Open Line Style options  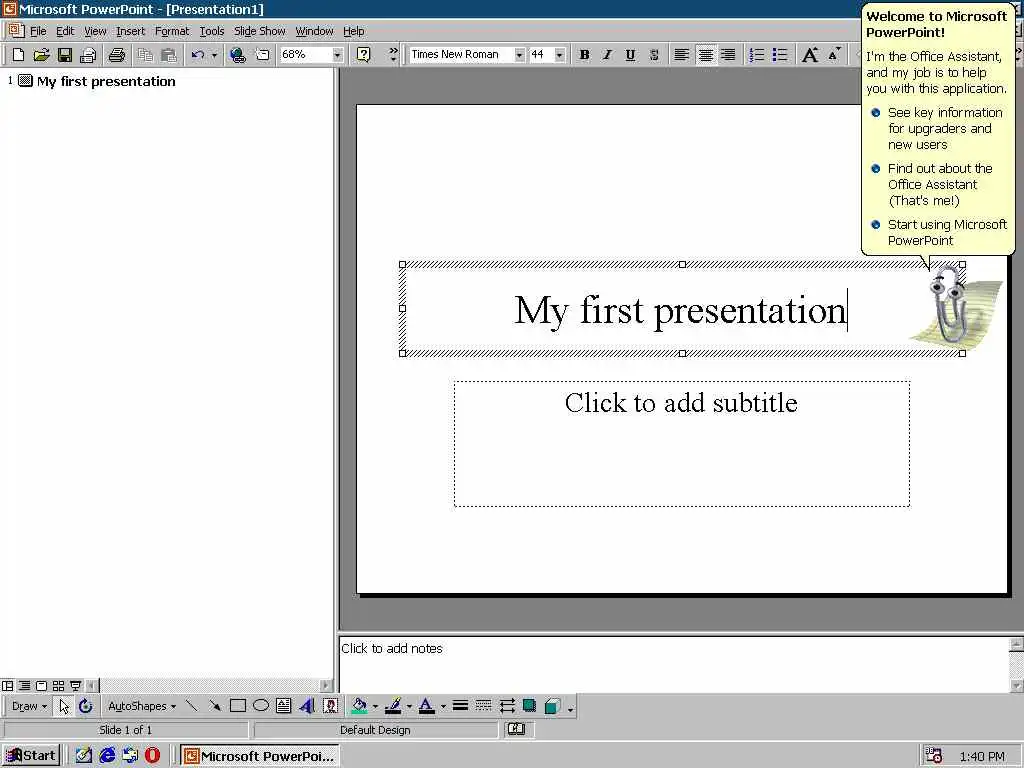(x=460, y=706)
